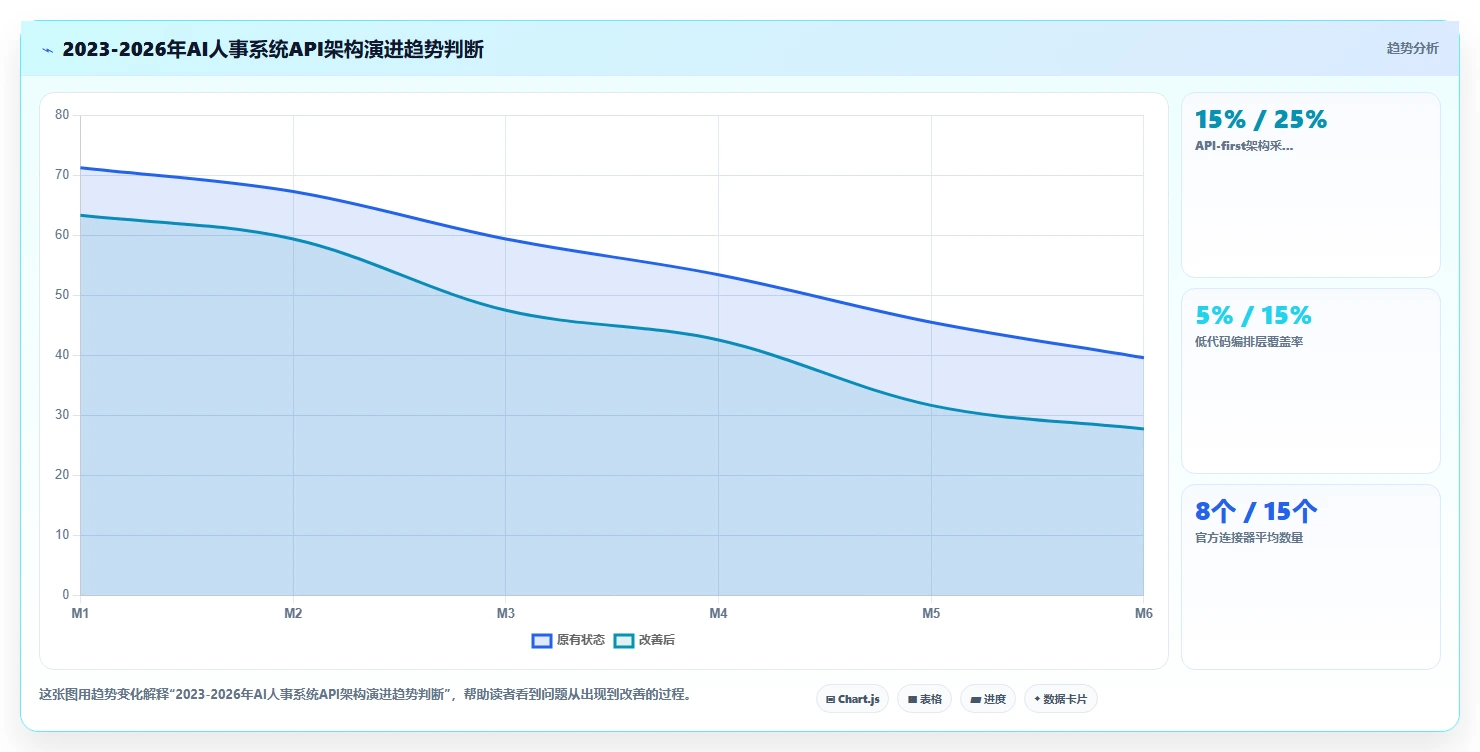
Task: Click the 低代码编排层覆盖率 label
Action: click(1249, 342)
